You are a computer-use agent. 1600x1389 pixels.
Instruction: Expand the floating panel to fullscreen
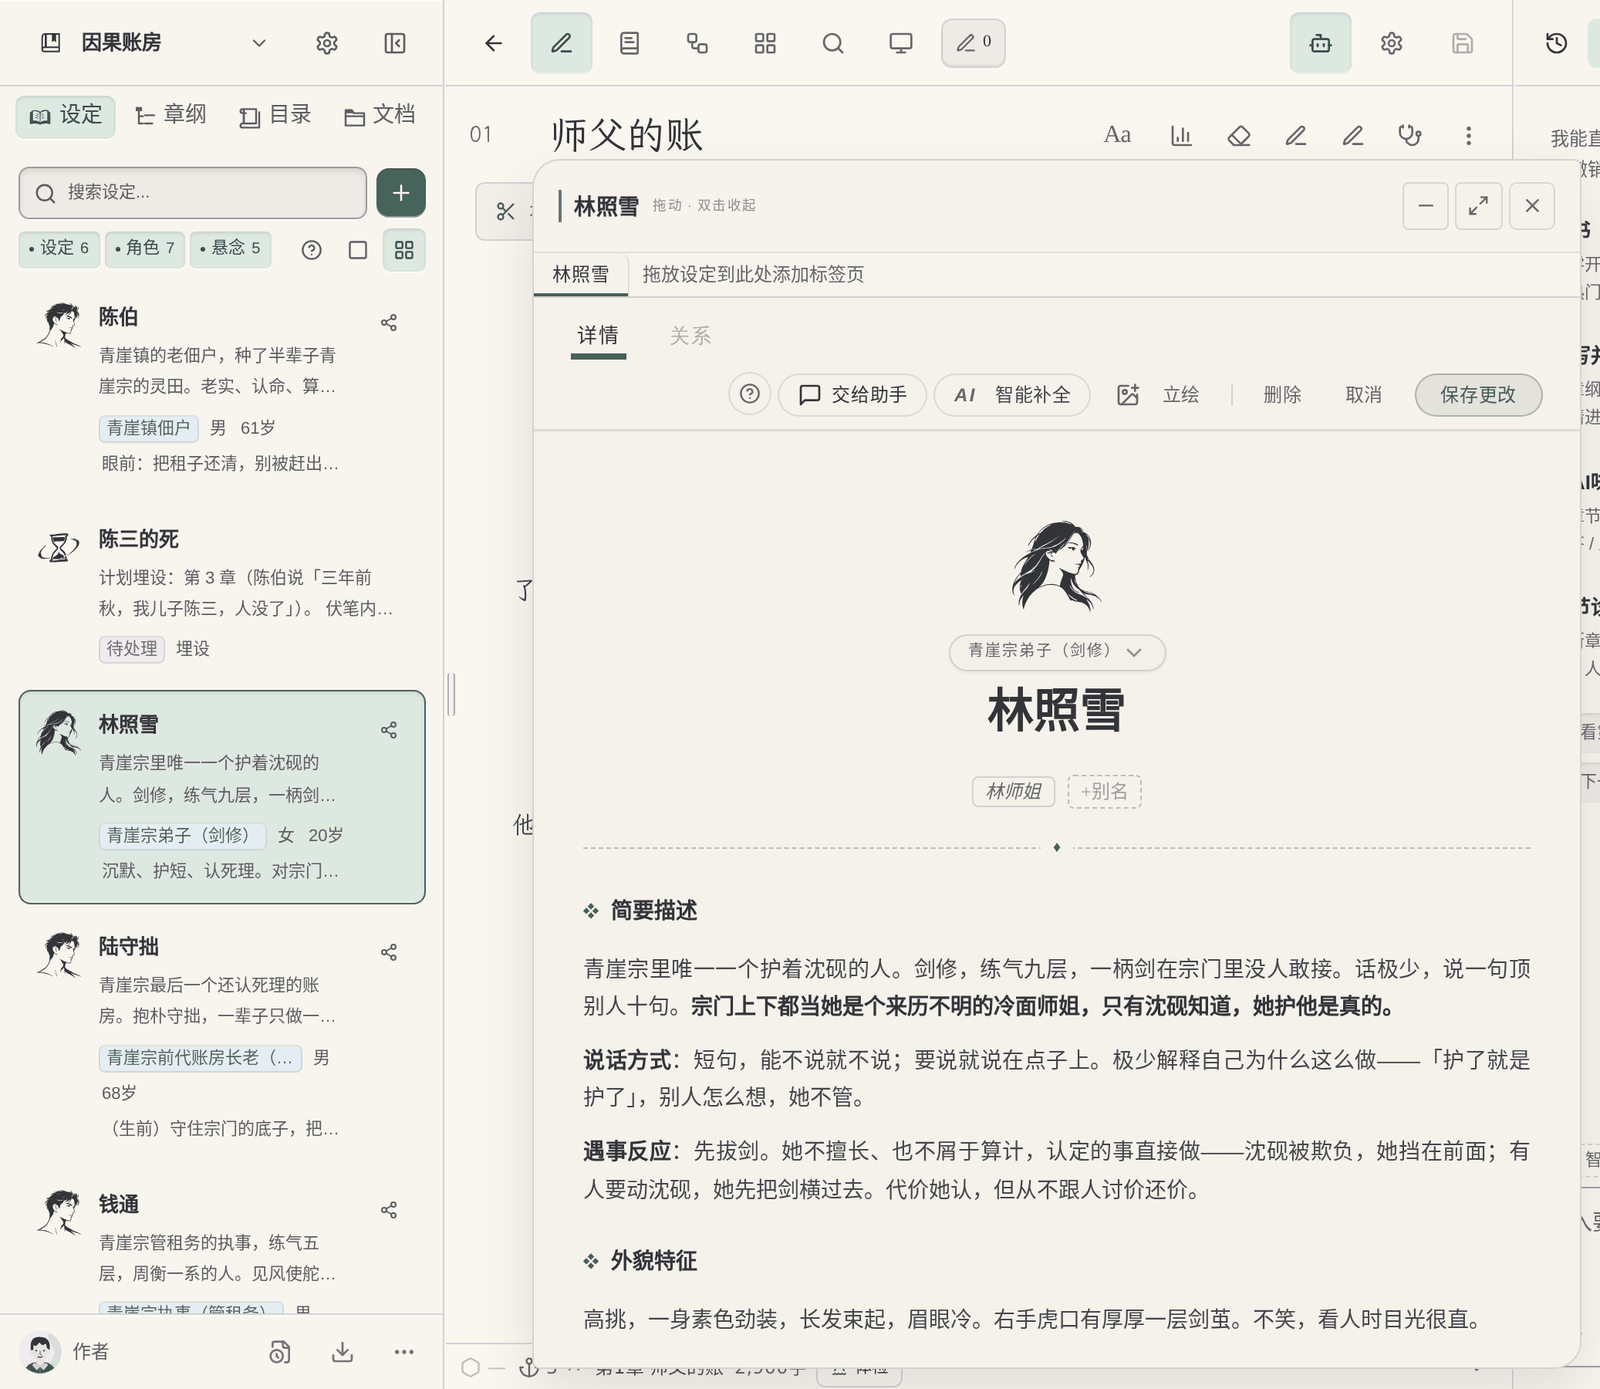(x=1478, y=206)
